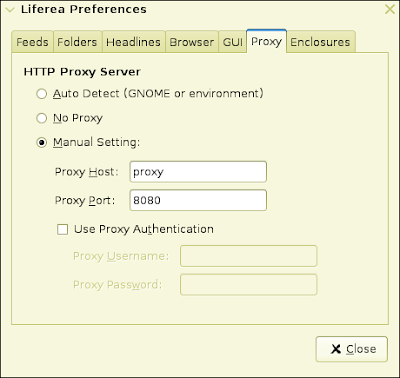Click the HTTP Proxy Server heading
Viewport: 400px width, 378px height.
click(82, 72)
